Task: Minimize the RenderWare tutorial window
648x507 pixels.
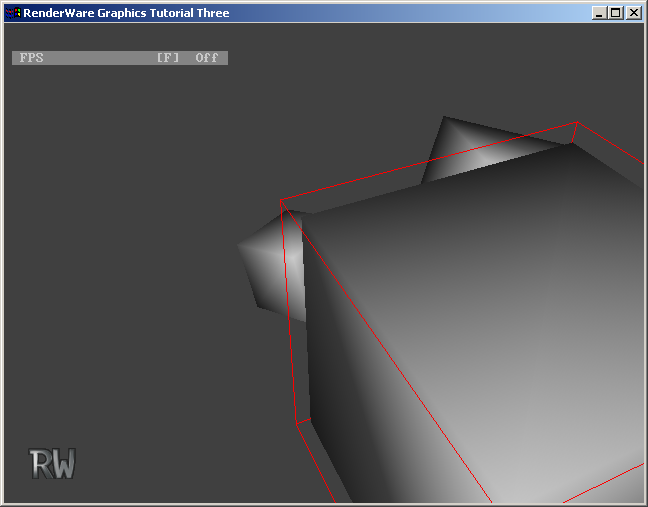Action: pos(599,13)
